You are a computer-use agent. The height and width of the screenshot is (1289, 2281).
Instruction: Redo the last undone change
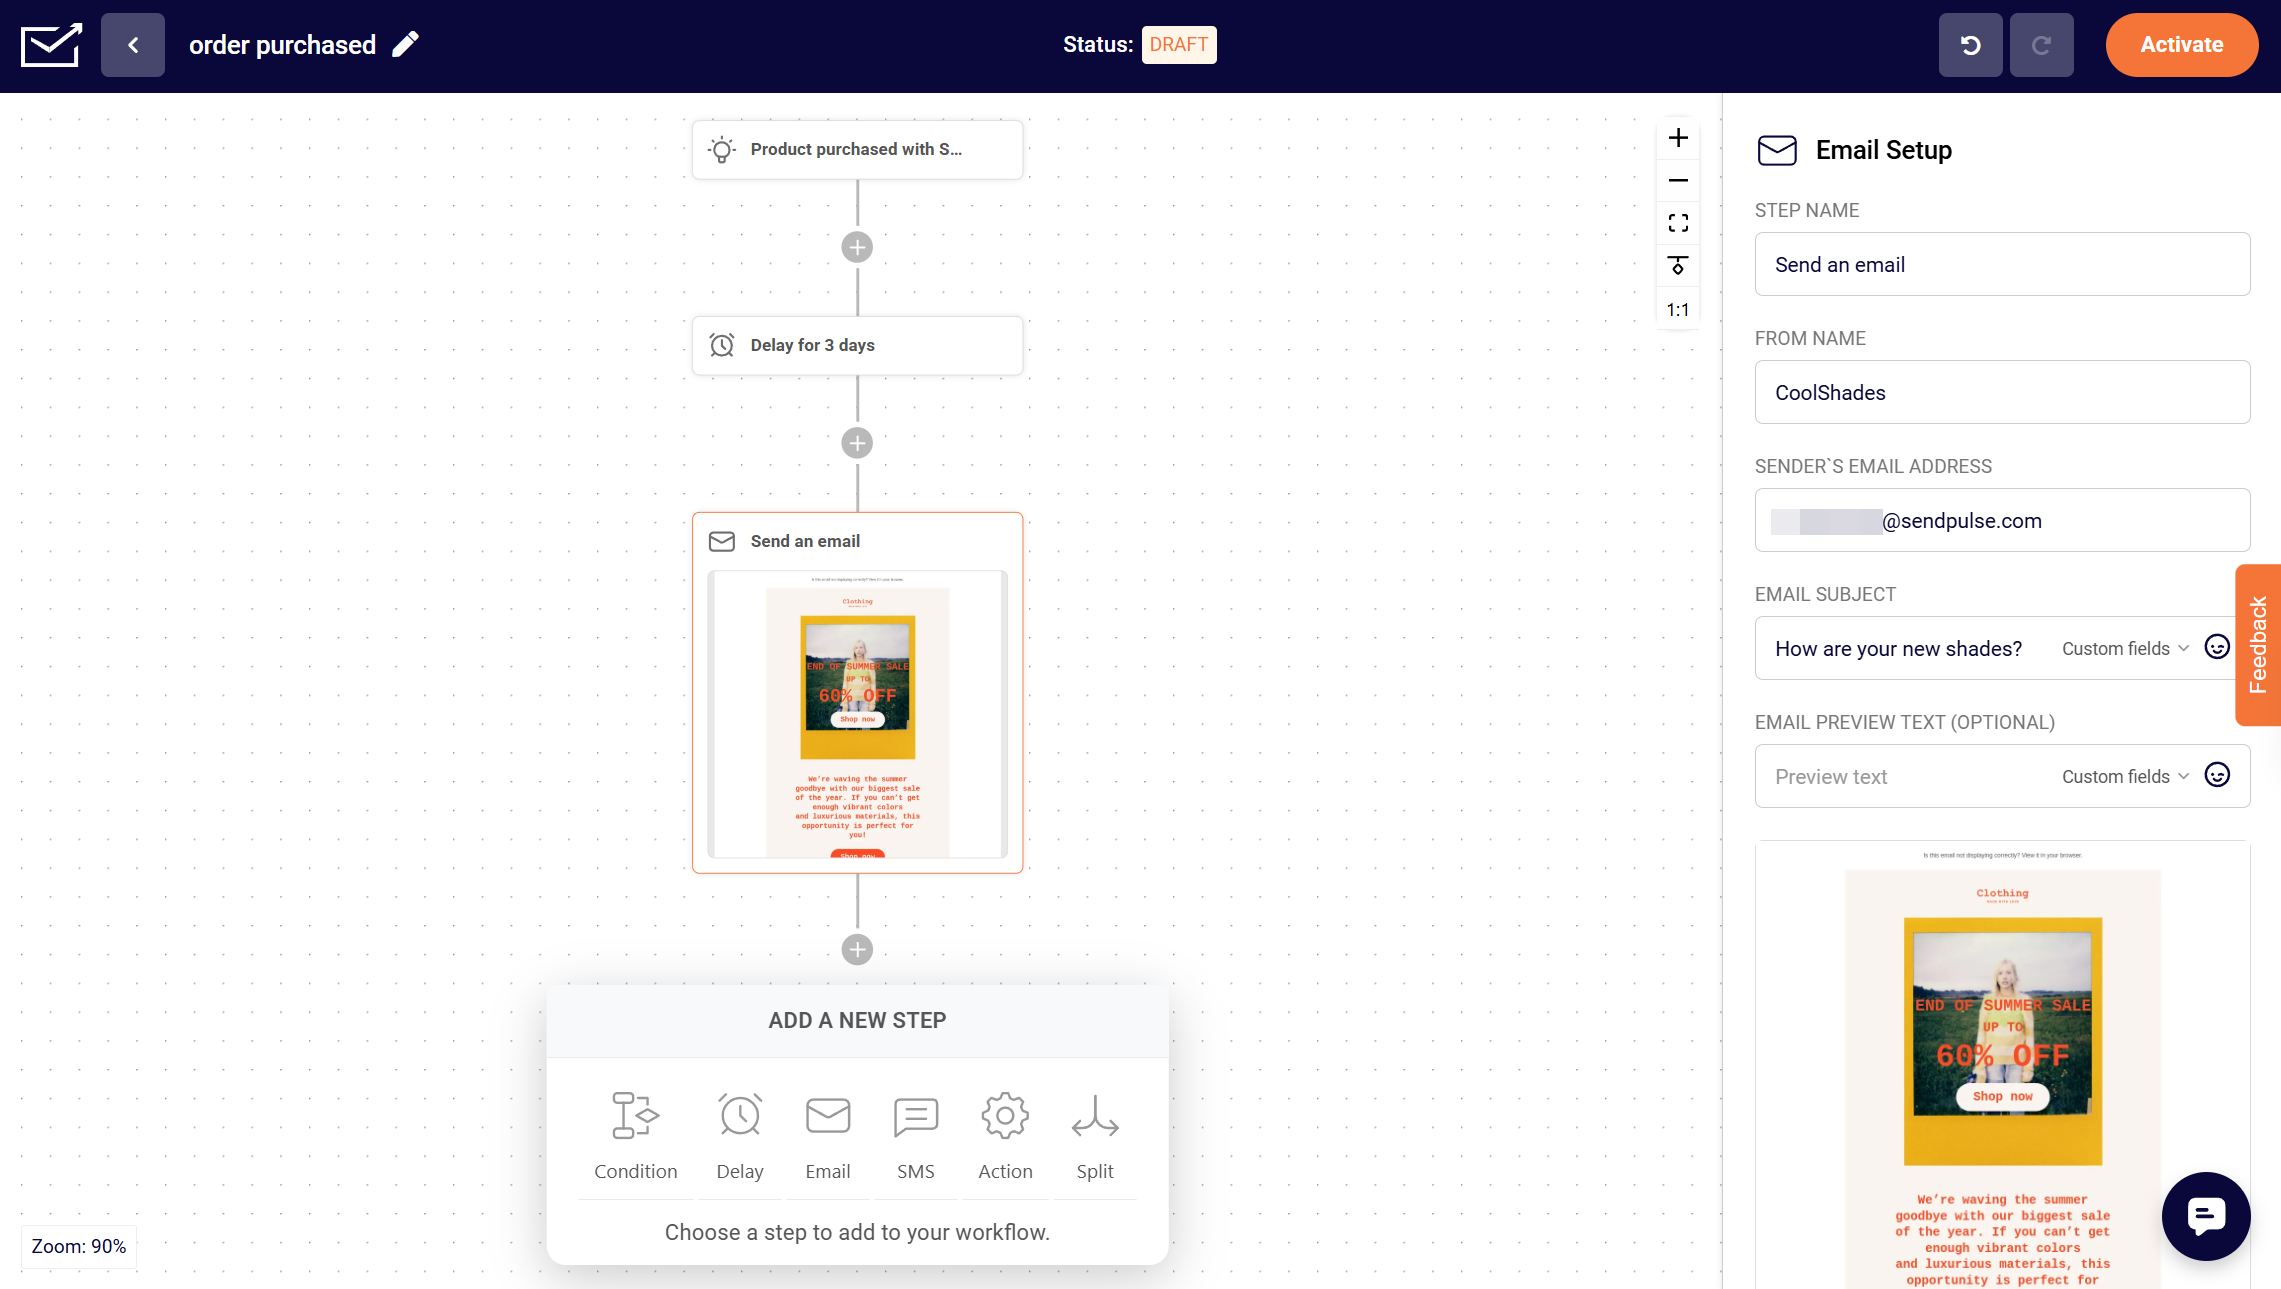2042,45
